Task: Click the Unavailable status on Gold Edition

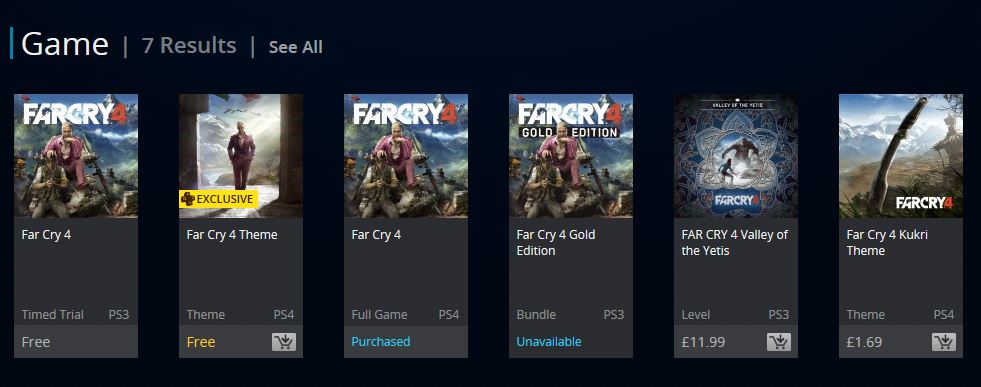Action: [x=549, y=341]
